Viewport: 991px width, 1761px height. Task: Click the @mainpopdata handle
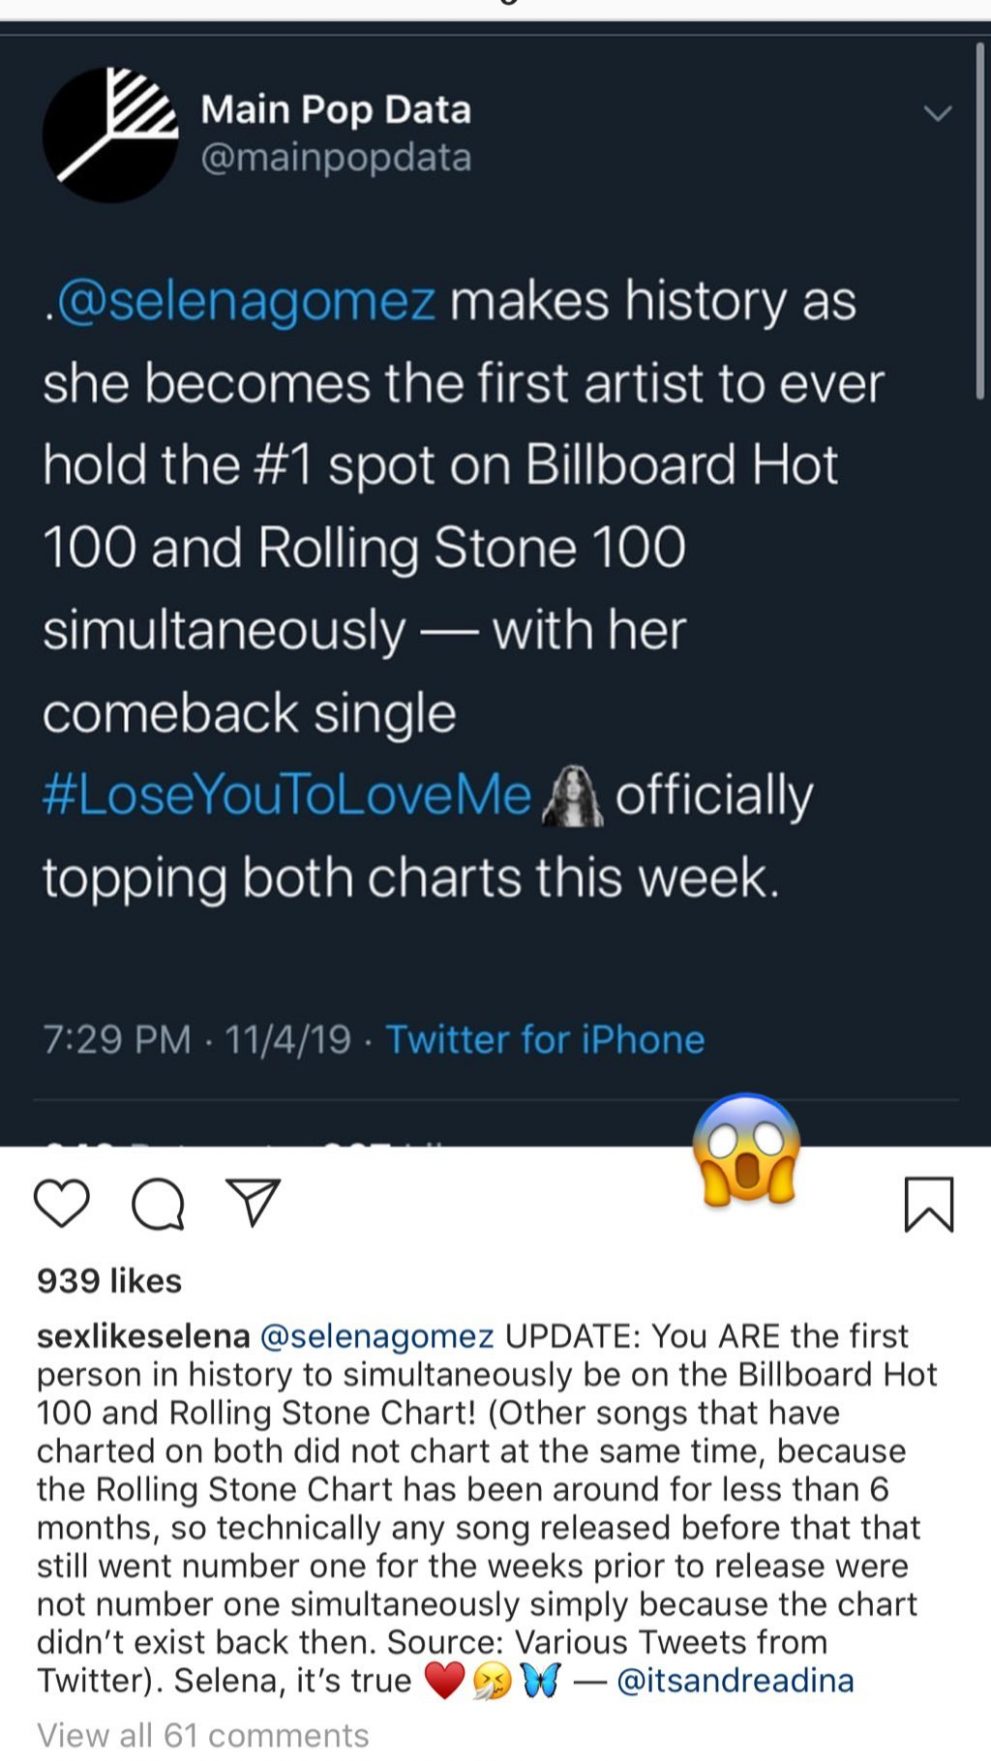tap(335, 157)
